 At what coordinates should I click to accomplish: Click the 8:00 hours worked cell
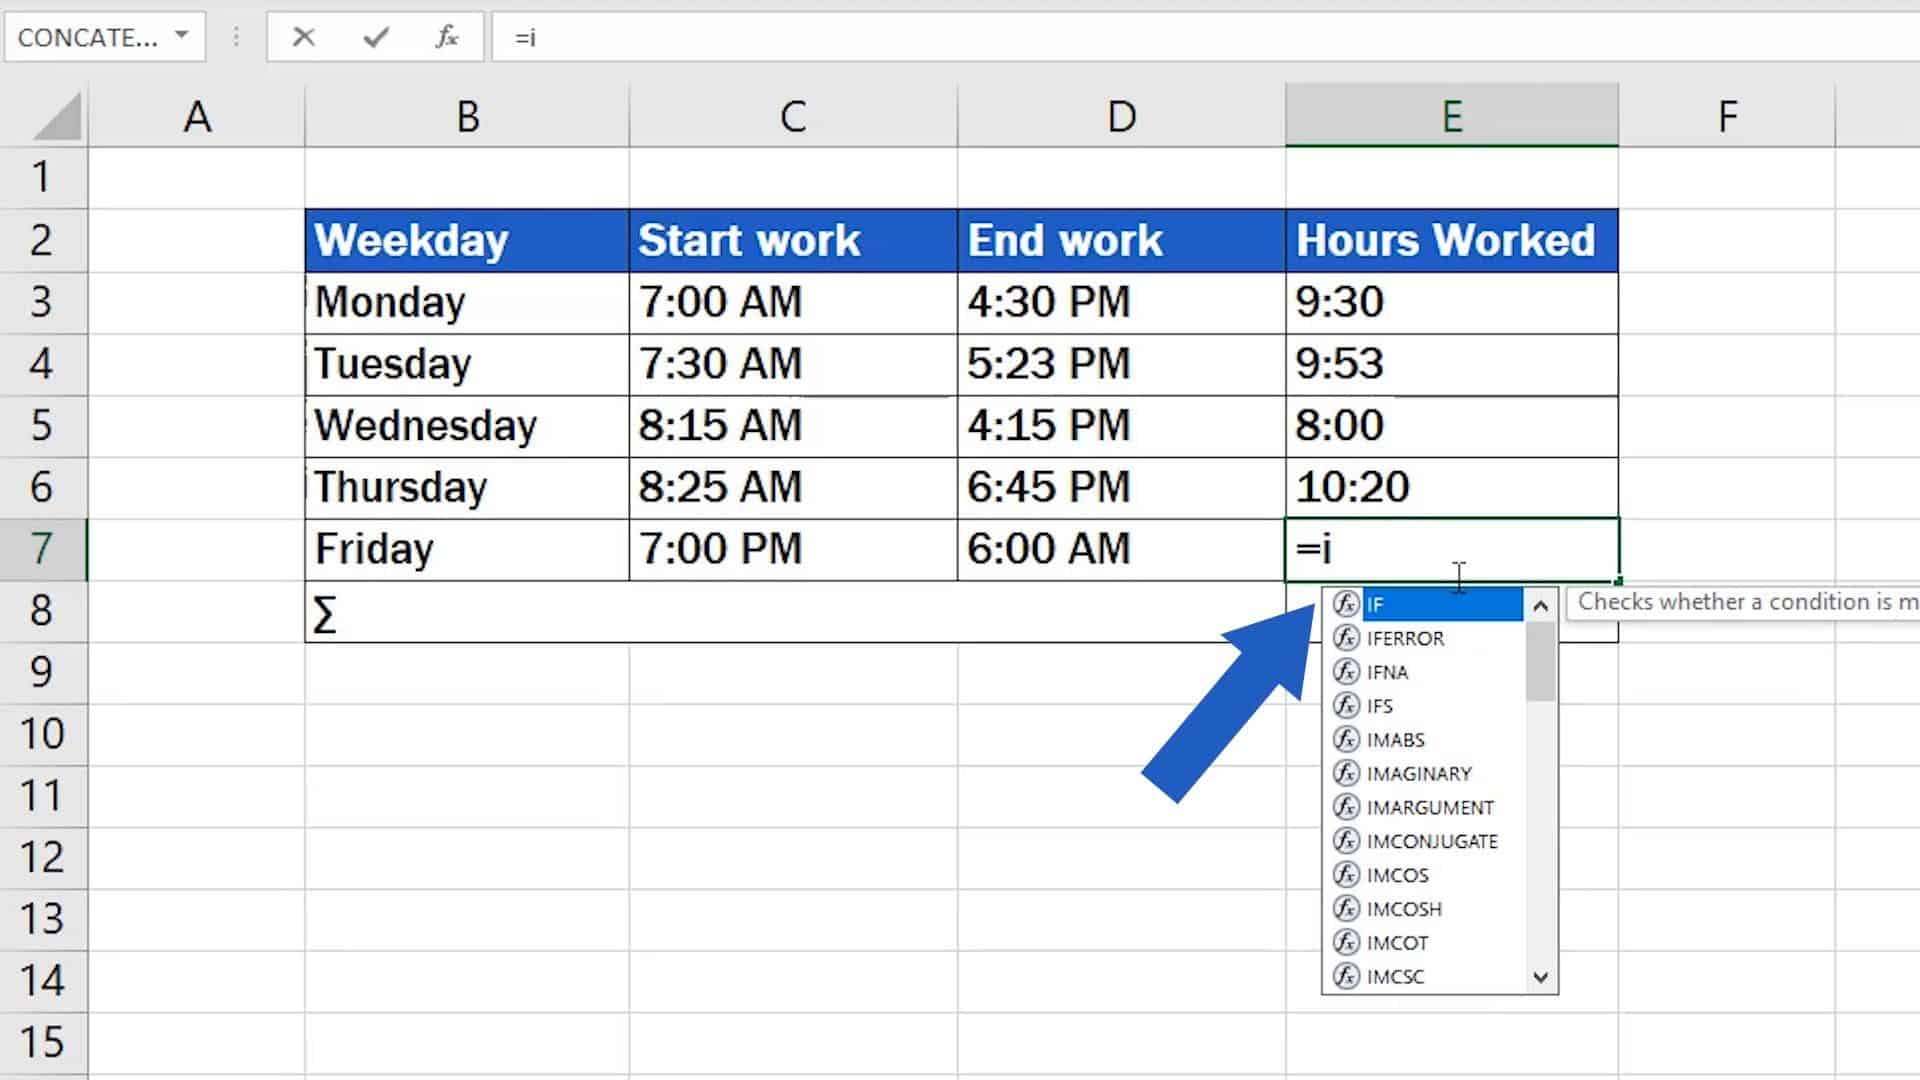tap(1452, 426)
